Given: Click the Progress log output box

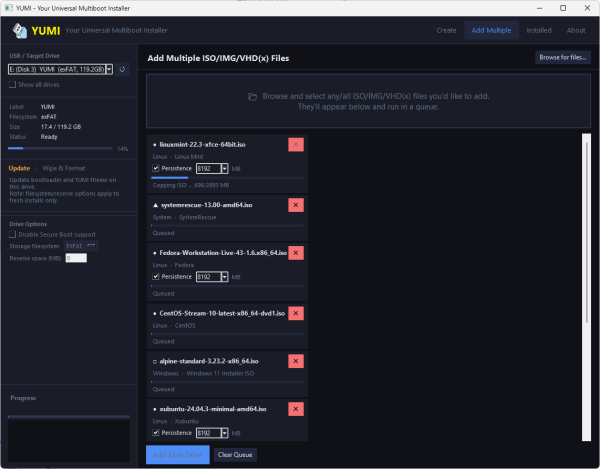Looking at the screenshot, I should point(69,441).
